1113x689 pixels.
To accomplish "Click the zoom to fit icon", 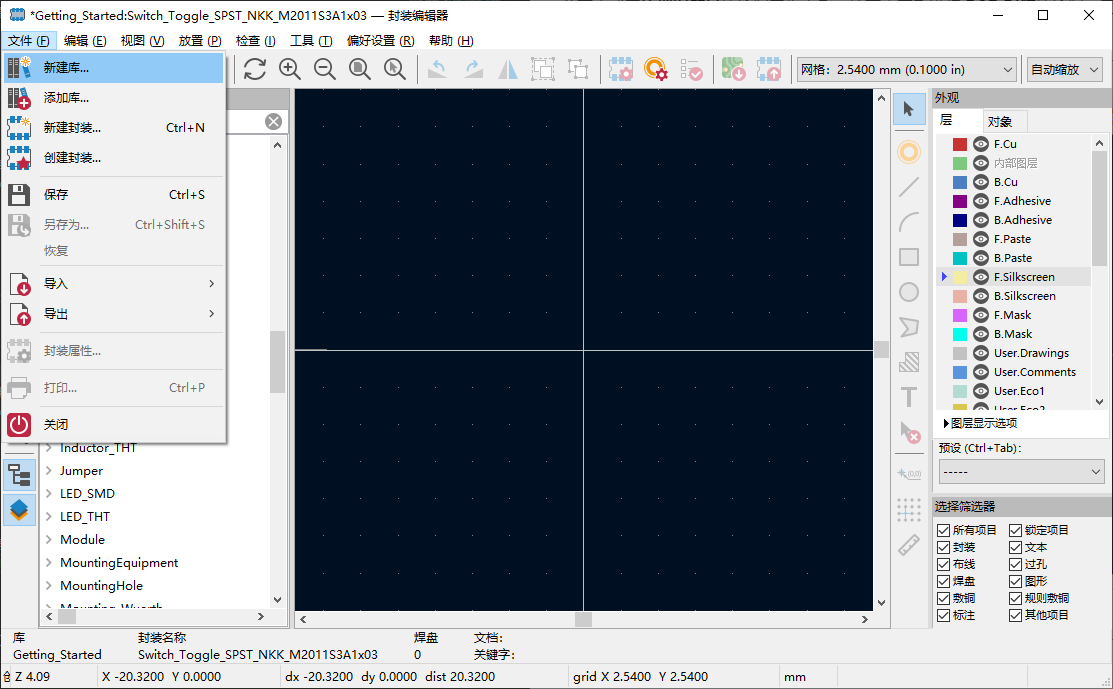I will (x=360, y=69).
